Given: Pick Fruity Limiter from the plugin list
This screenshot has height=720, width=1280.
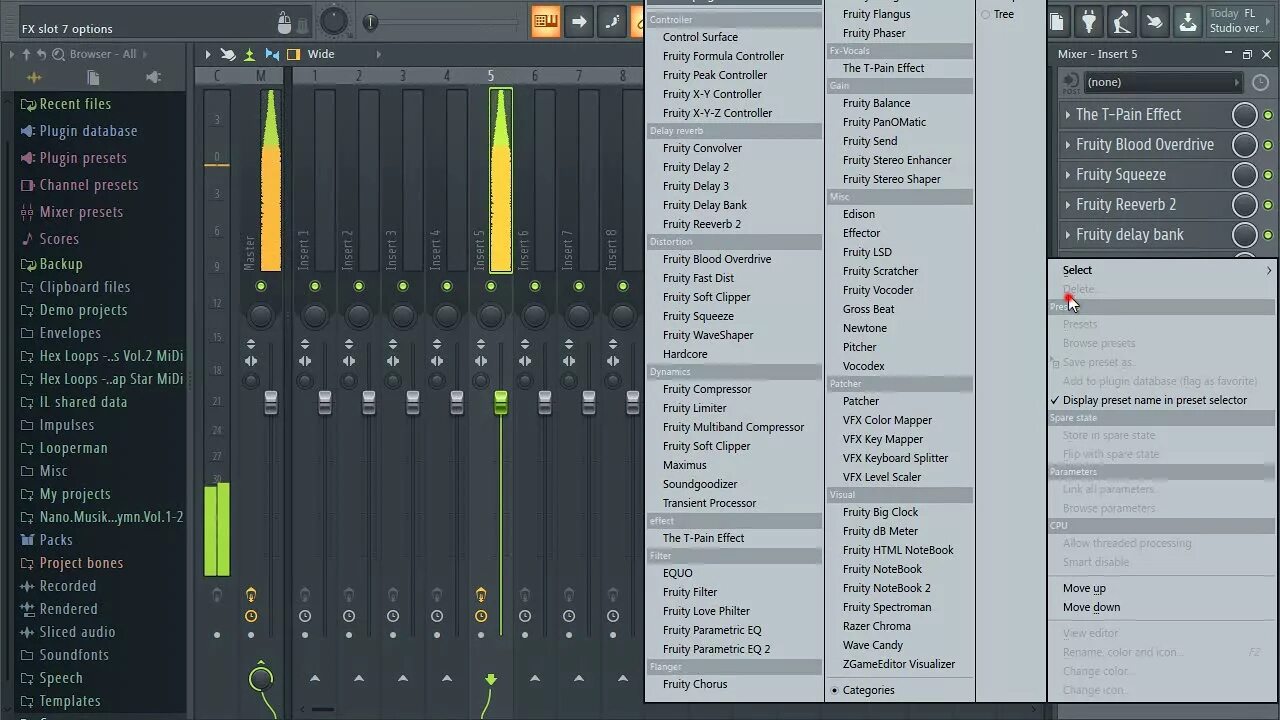Looking at the screenshot, I should [x=694, y=408].
